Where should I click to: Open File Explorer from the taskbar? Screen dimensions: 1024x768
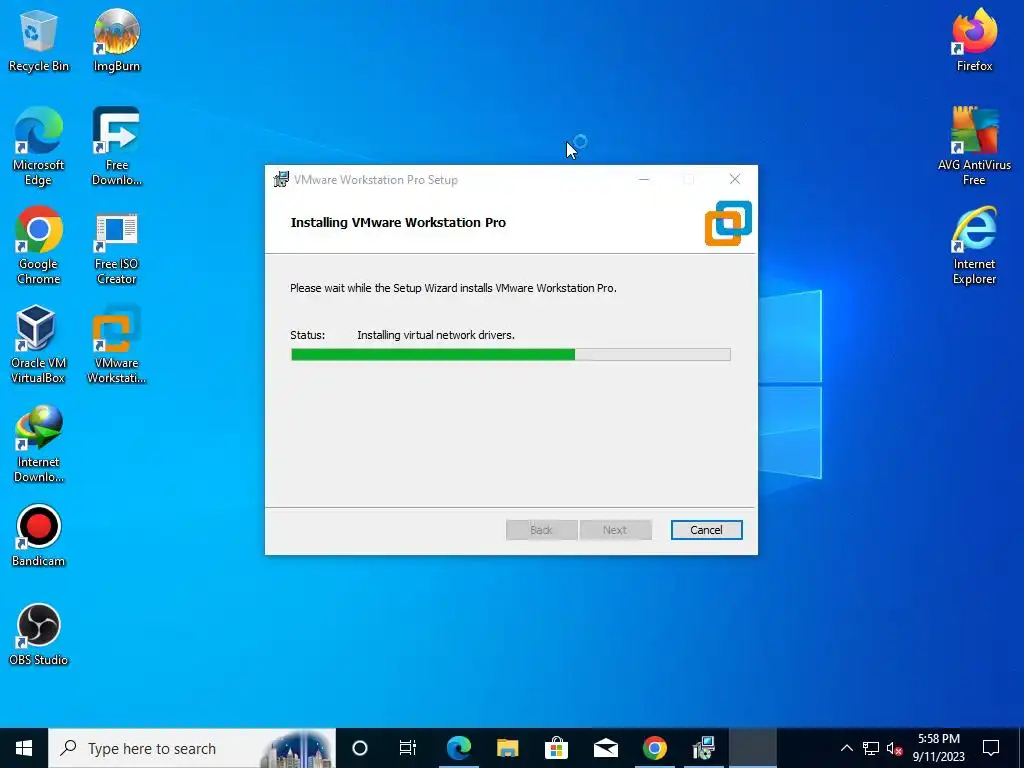click(507, 748)
